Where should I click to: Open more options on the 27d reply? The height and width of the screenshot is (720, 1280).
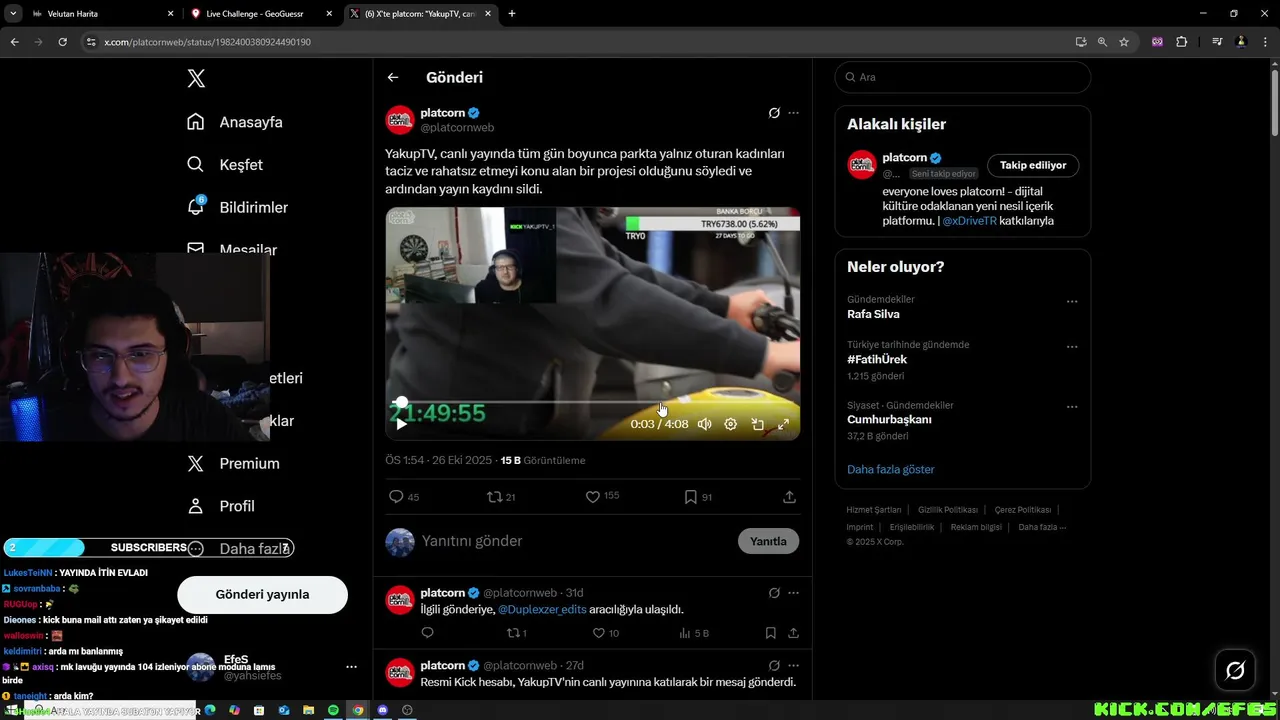pos(793,665)
